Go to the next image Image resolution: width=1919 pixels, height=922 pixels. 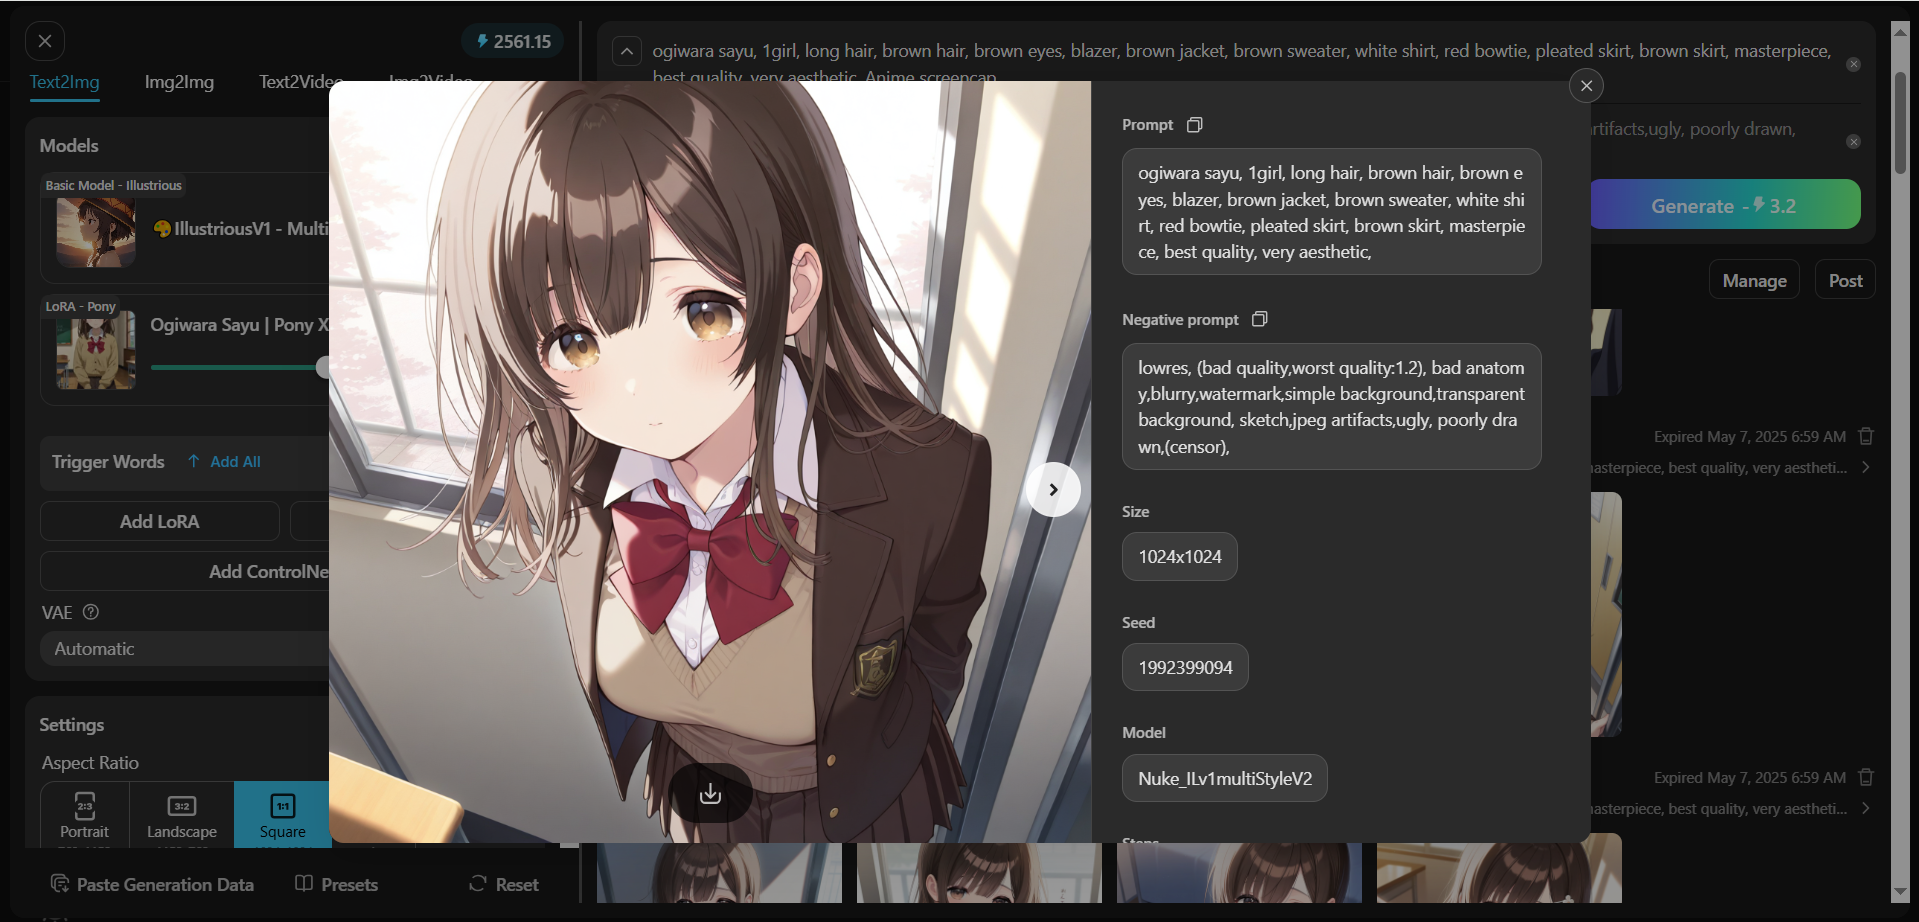coord(1053,489)
